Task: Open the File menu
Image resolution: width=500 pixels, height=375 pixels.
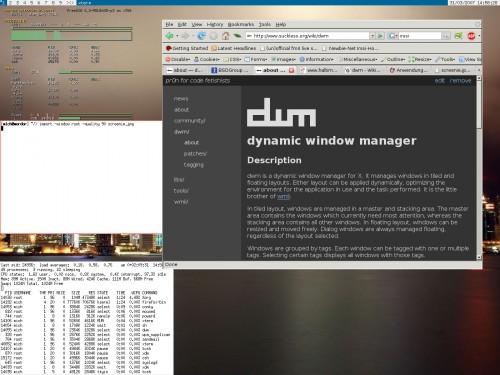Action: click(x=169, y=24)
